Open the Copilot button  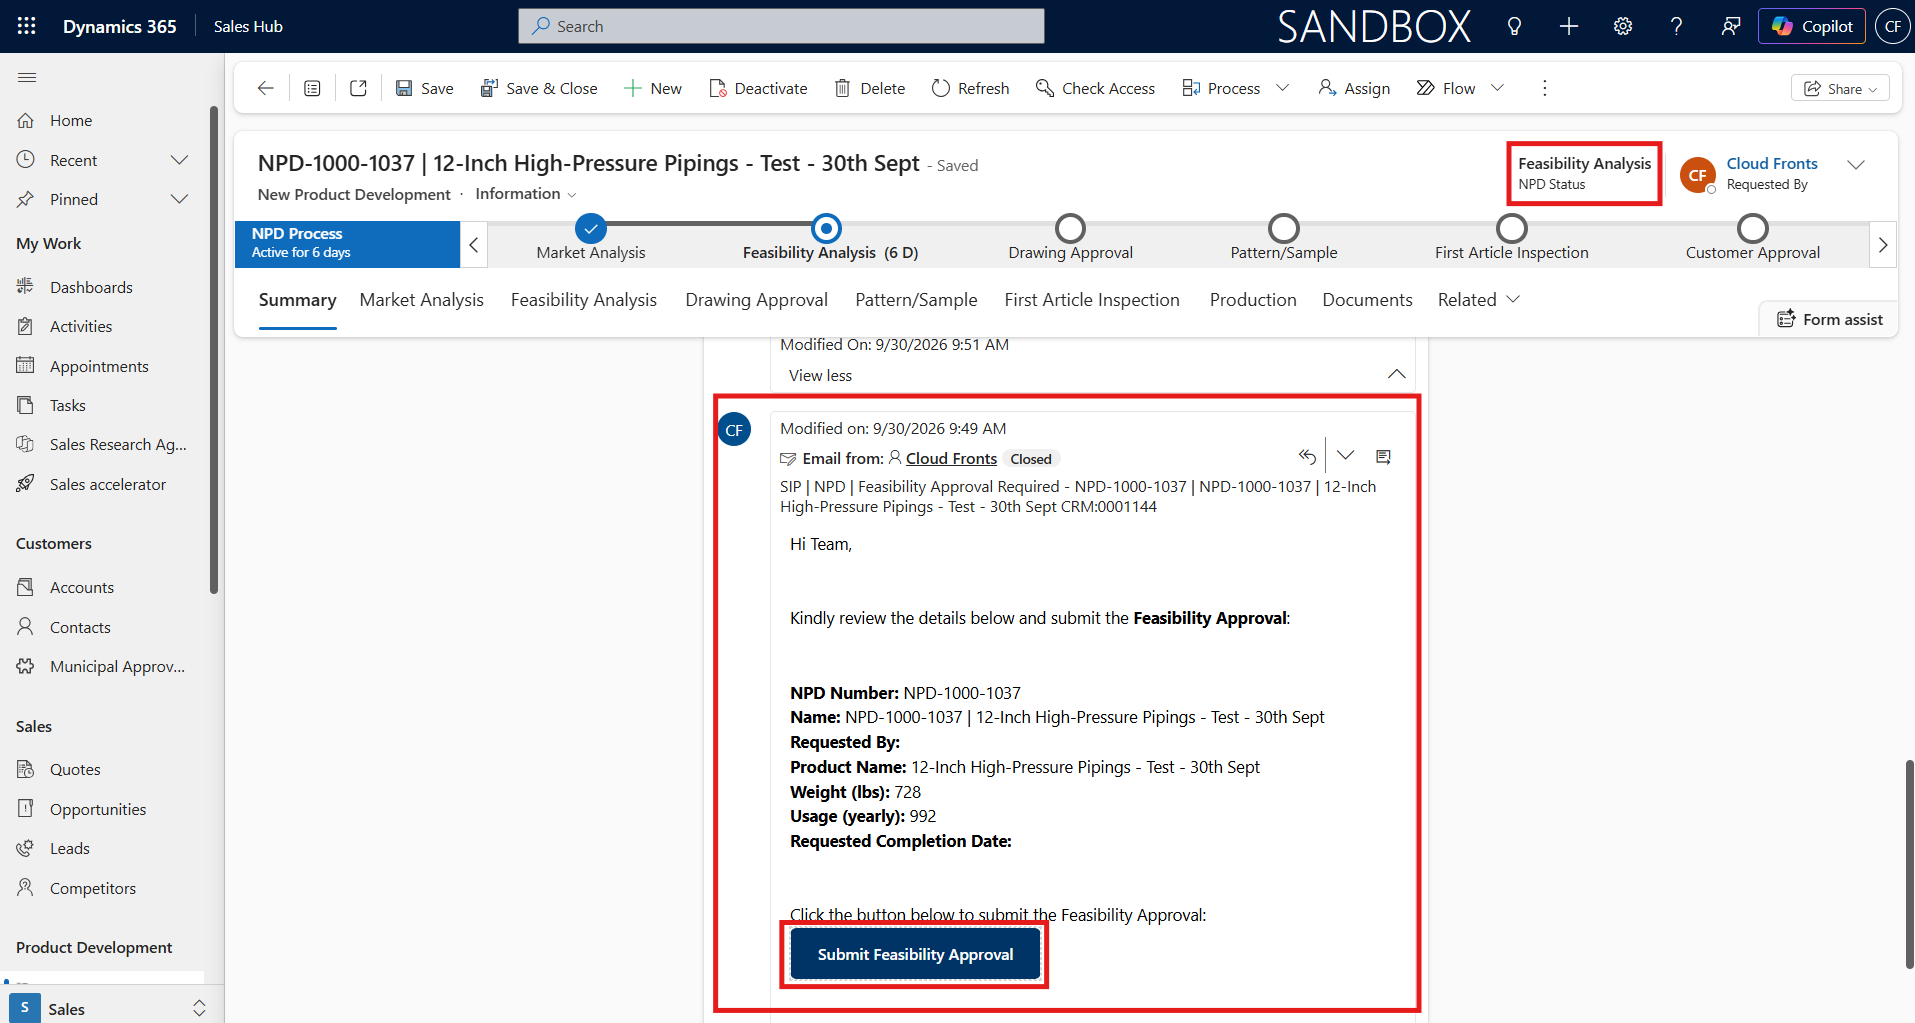[x=1812, y=26]
